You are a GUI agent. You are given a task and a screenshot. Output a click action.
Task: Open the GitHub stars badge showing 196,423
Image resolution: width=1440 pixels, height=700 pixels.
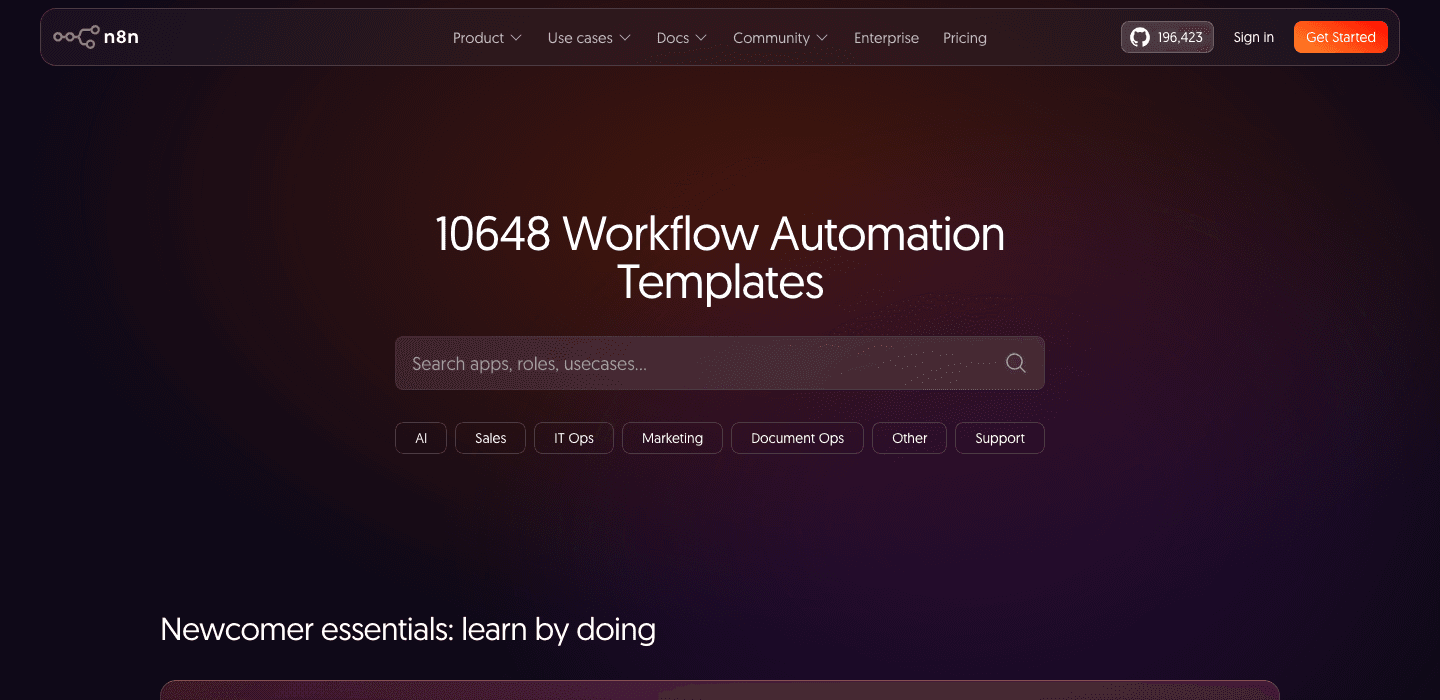(1167, 37)
